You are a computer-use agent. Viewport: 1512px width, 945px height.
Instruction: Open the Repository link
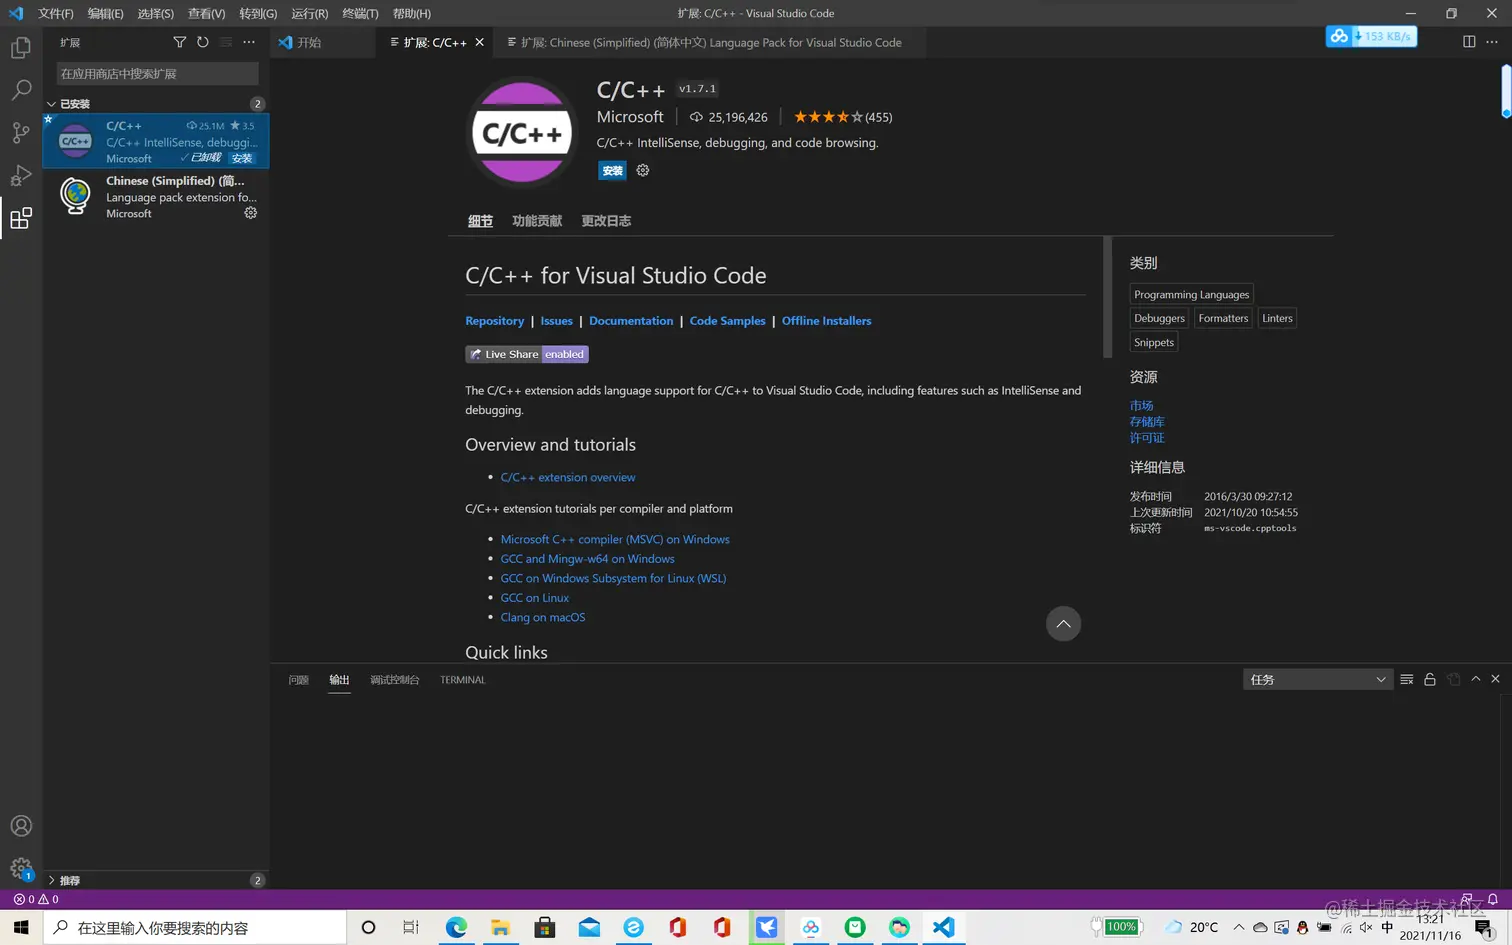[x=494, y=321]
